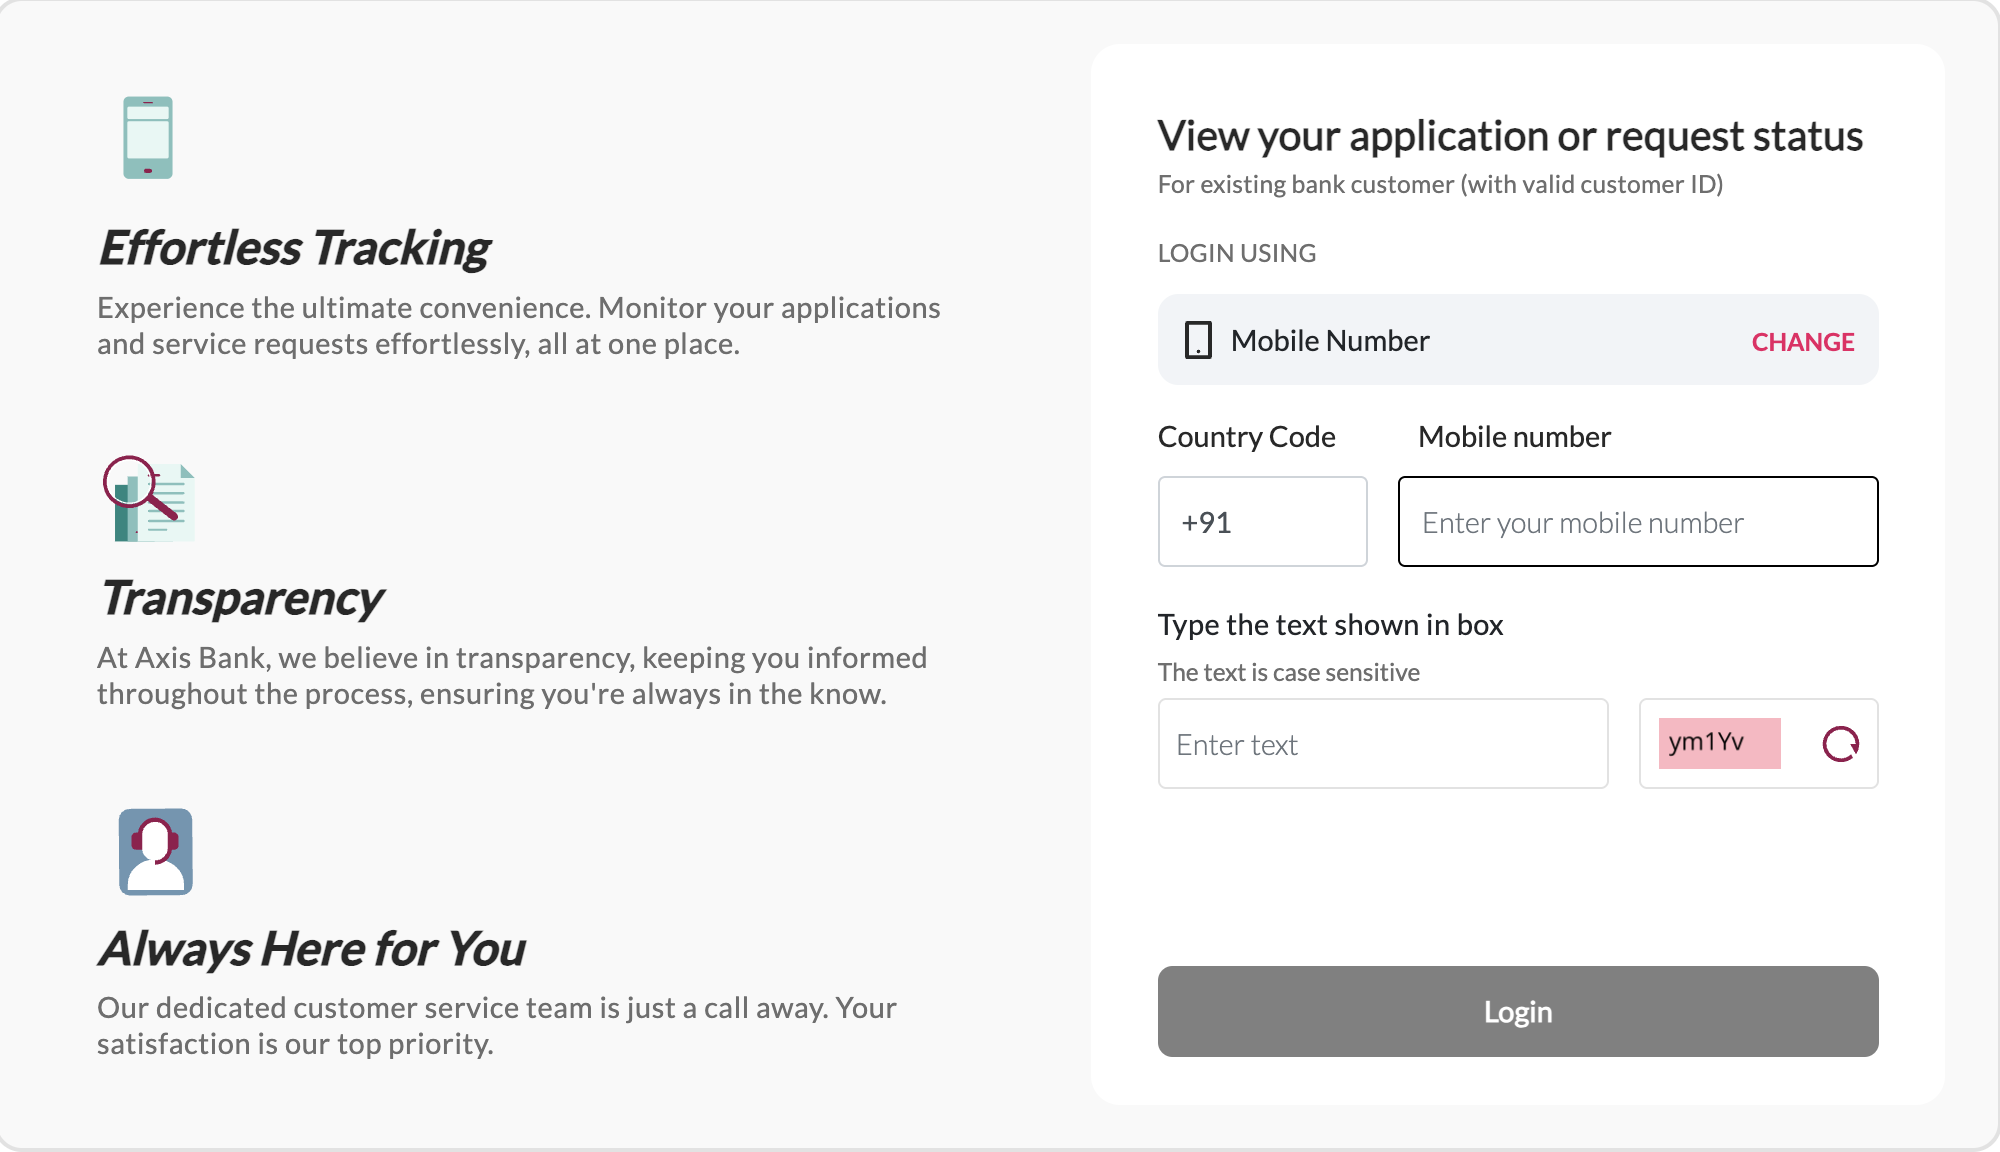Click CHANGE to switch login method
Image resolution: width=2000 pixels, height=1152 pixels.
(1803, 342)
